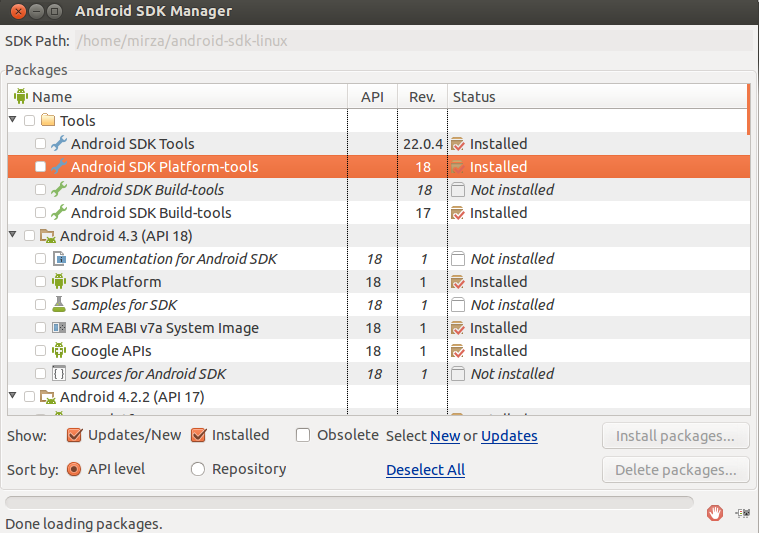Check the Sources for Android SDK checkbox
Image resolution: width=759 pixels, height=533 pixels.
tap(41, 374)
